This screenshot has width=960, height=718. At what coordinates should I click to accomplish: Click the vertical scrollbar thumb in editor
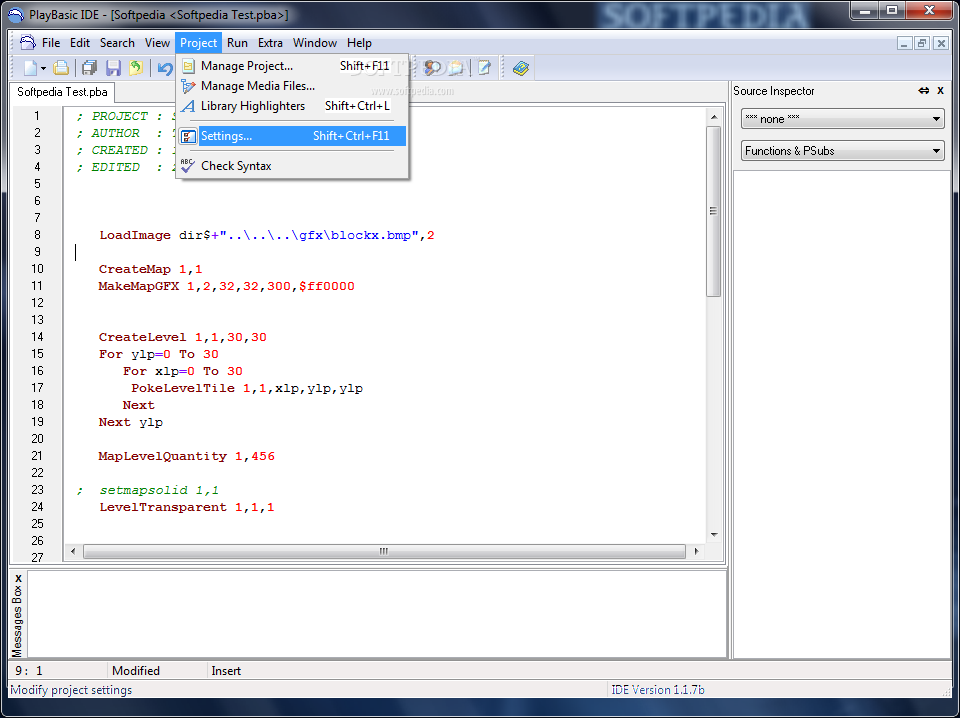[x=714, y=211]
